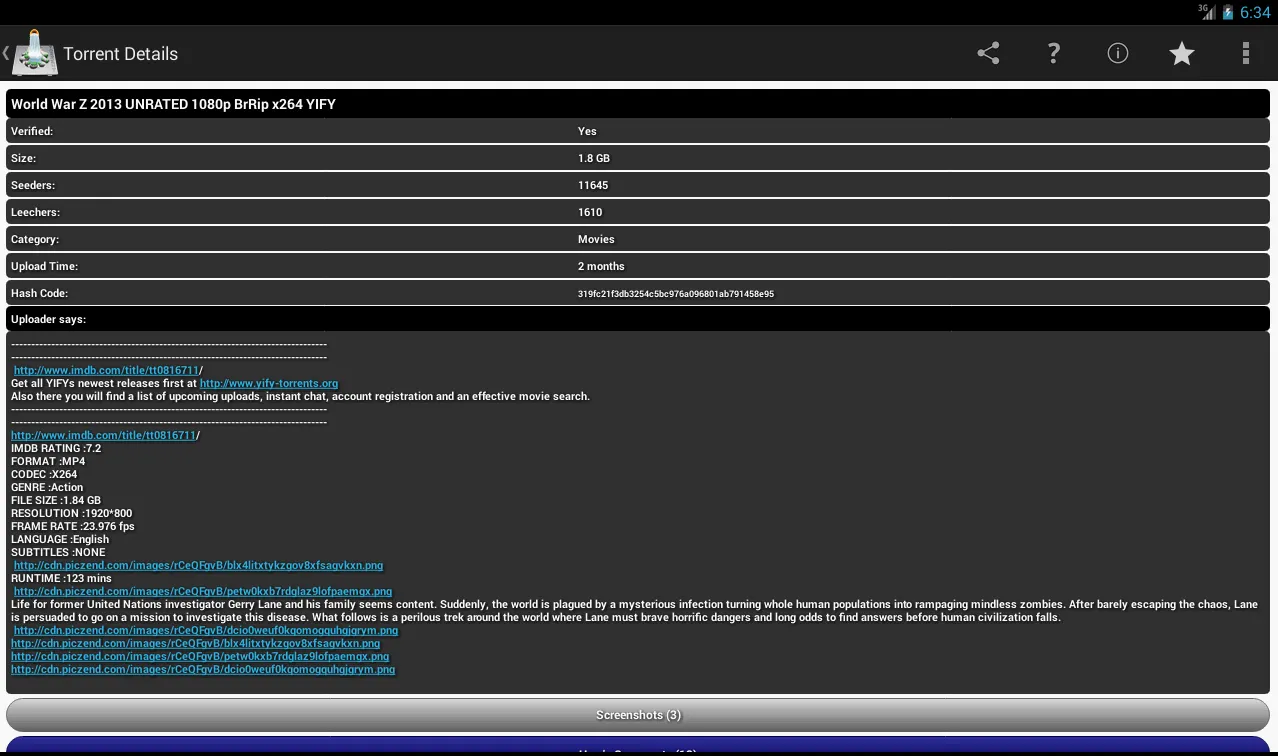
Task: Open imdb link above IMDB RATING
Action: 103,435
